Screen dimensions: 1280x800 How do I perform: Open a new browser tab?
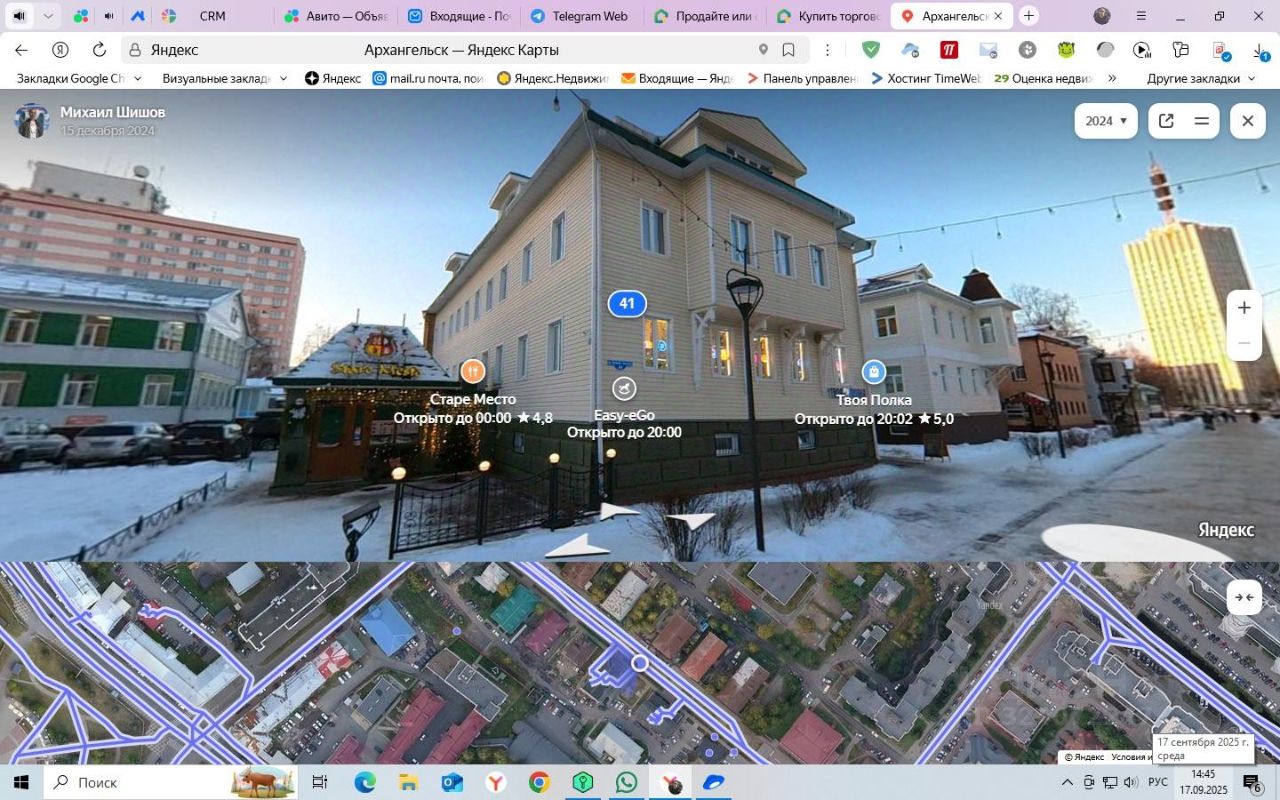(x=1028, y=16)
